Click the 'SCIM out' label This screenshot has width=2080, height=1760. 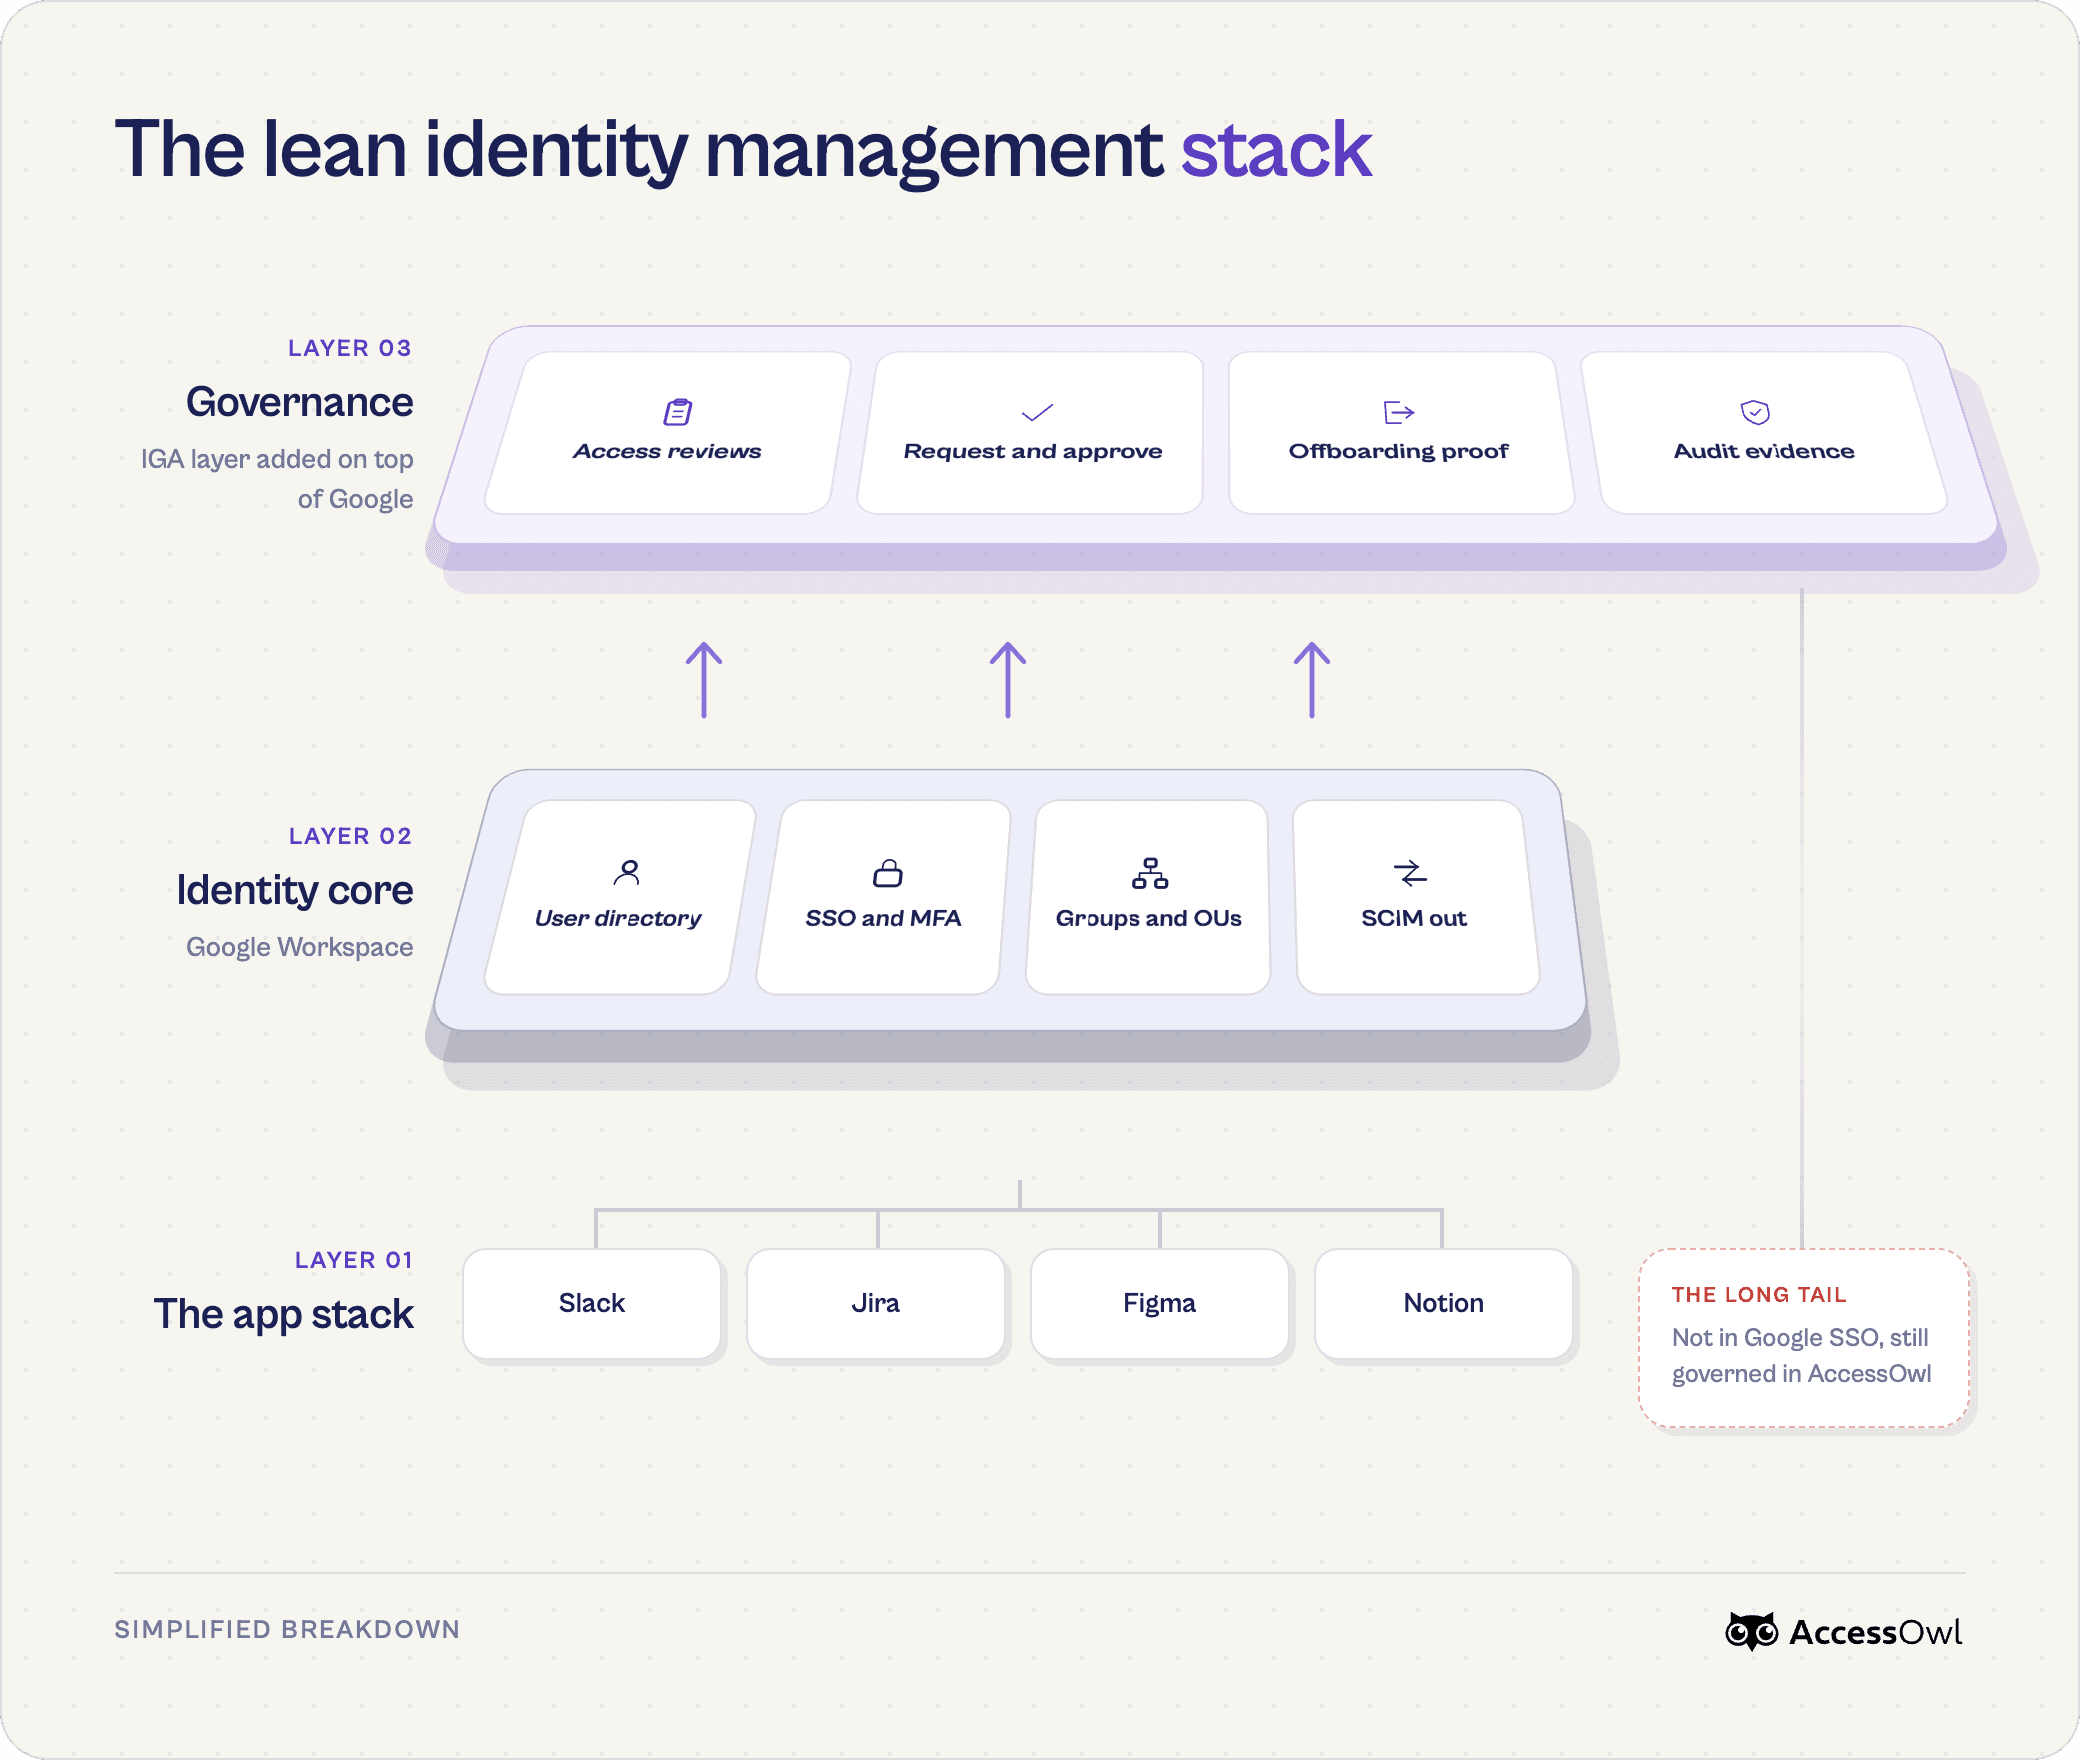(x=1414, y=918)
